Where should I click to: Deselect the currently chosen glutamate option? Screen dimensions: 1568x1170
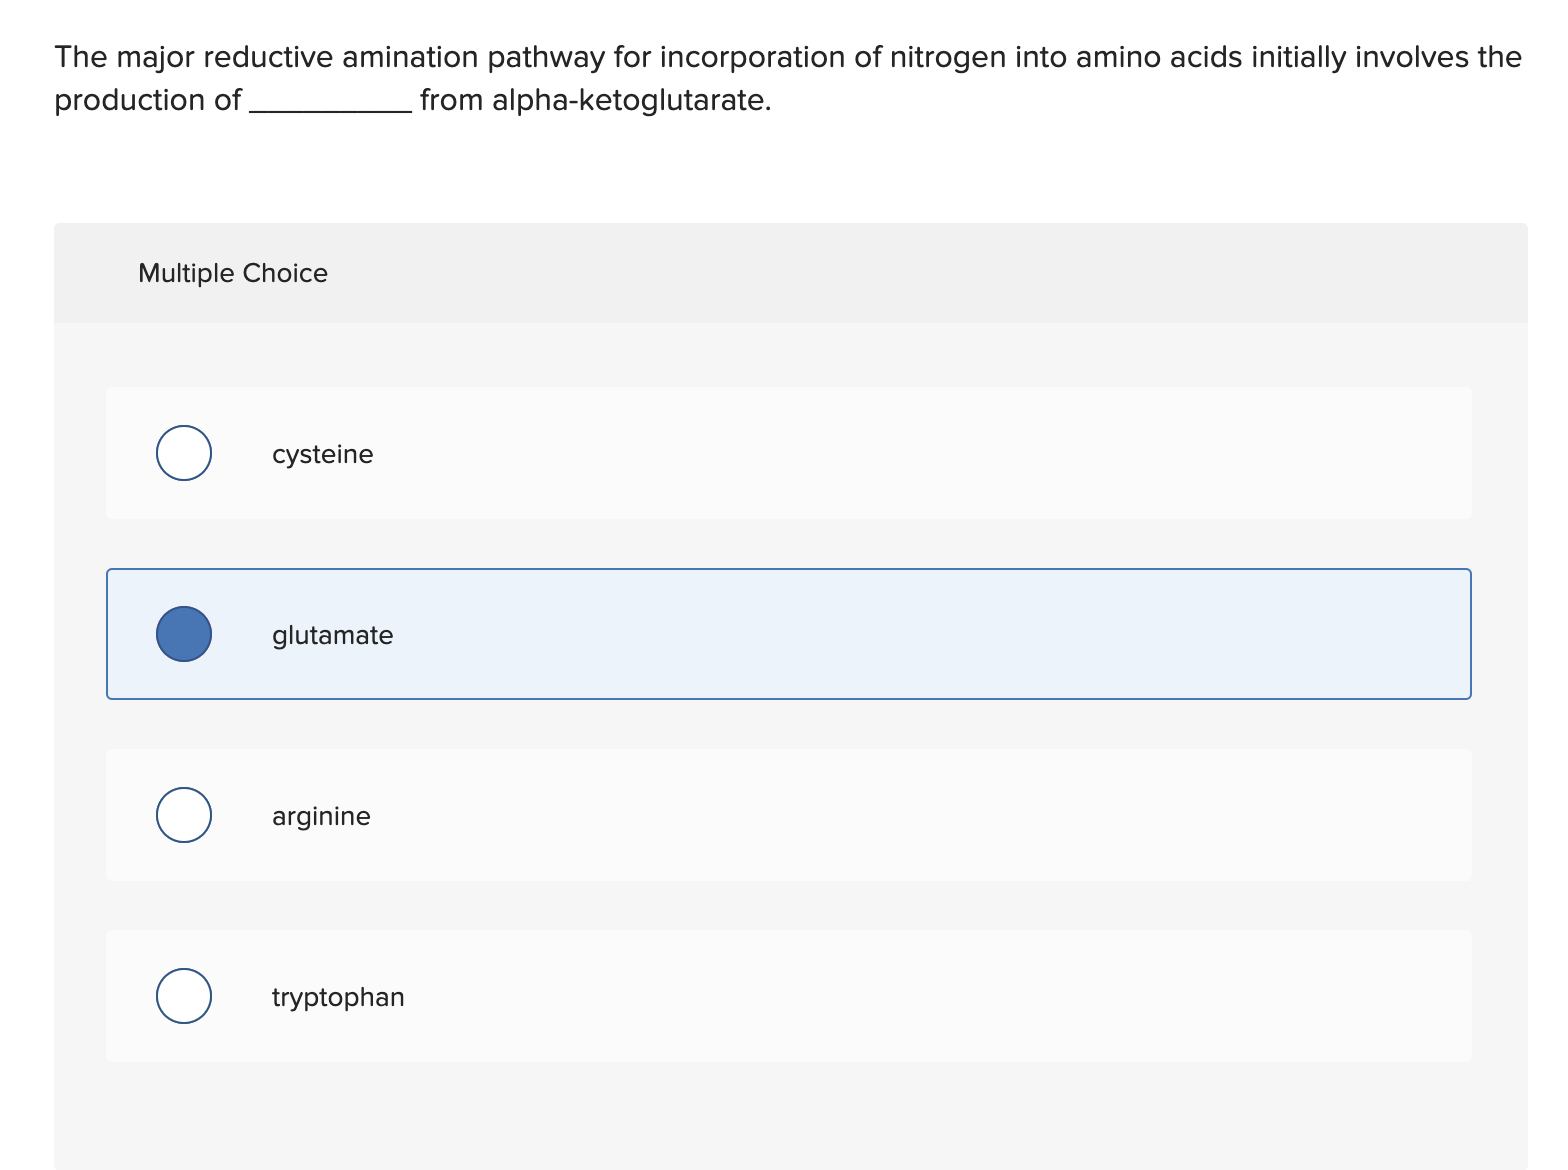pos(183,633)
